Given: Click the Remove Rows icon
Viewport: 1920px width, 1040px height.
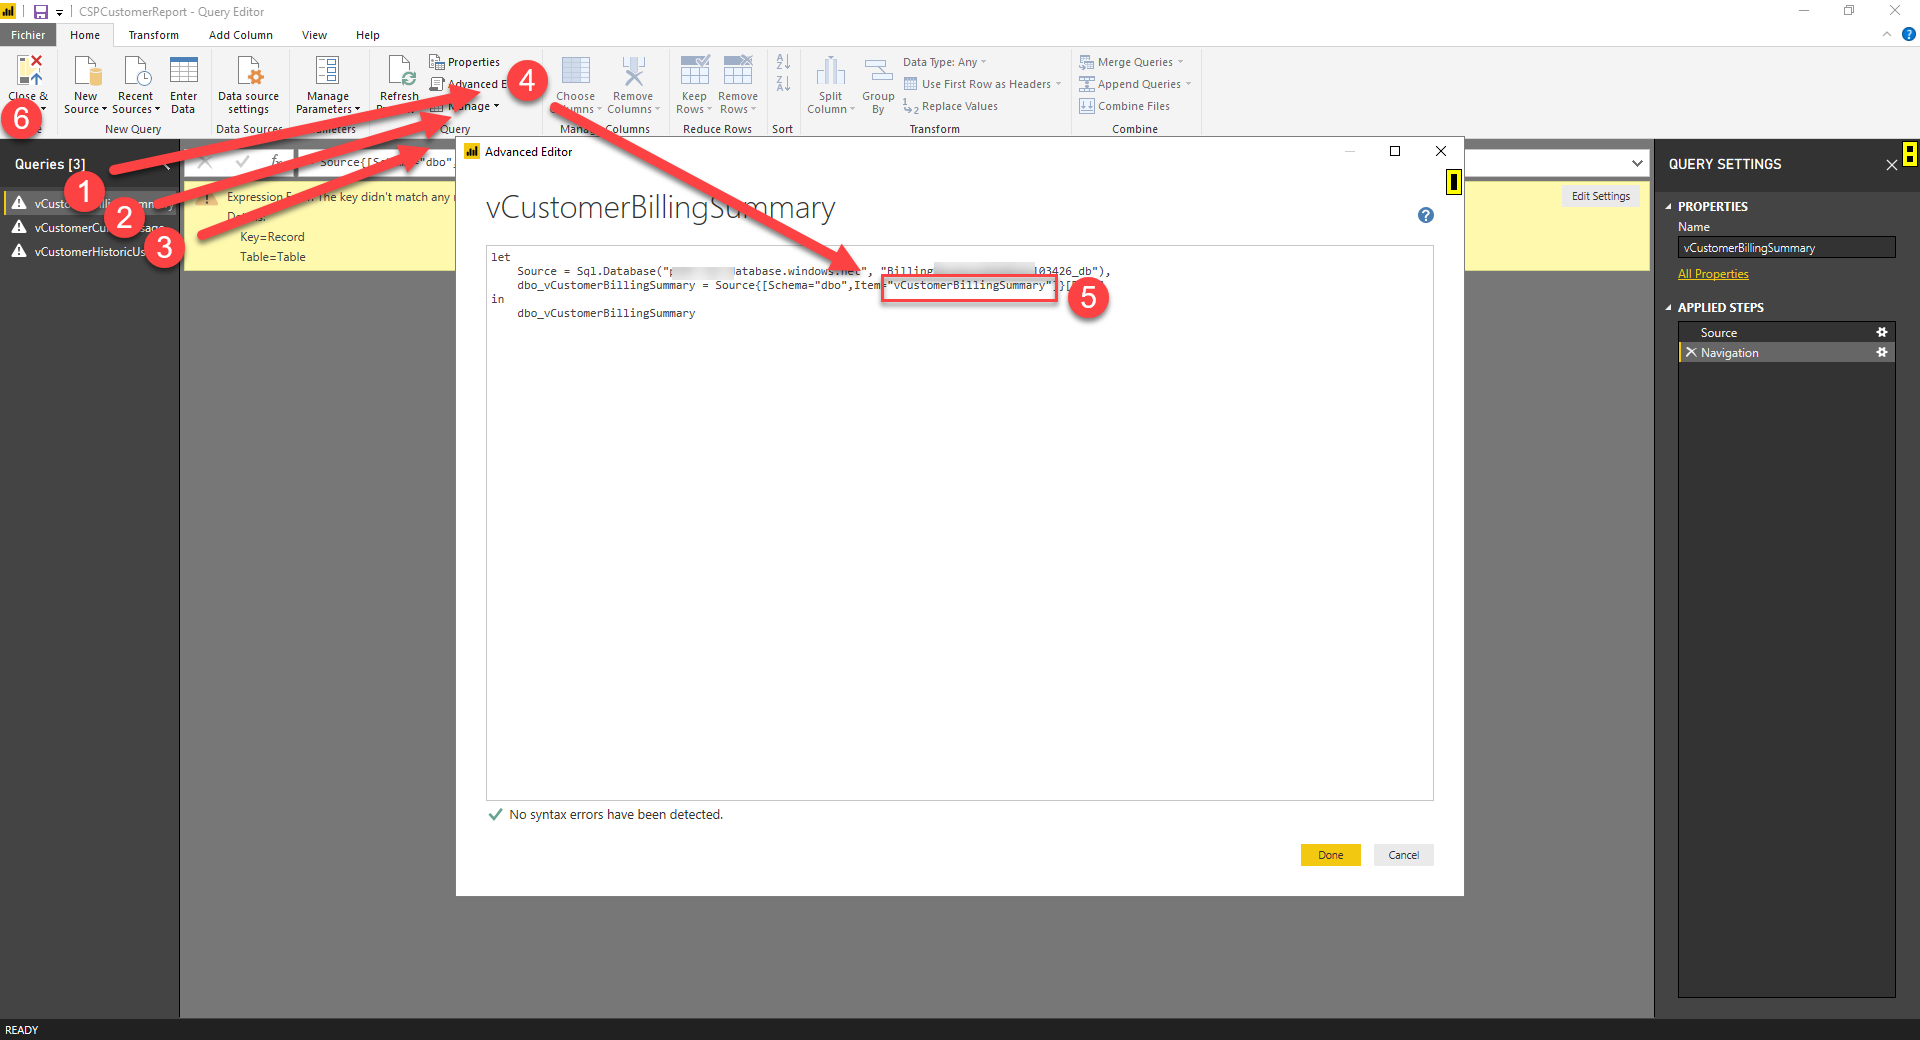Looking at the screenshot, I should (x=738, y=71).
